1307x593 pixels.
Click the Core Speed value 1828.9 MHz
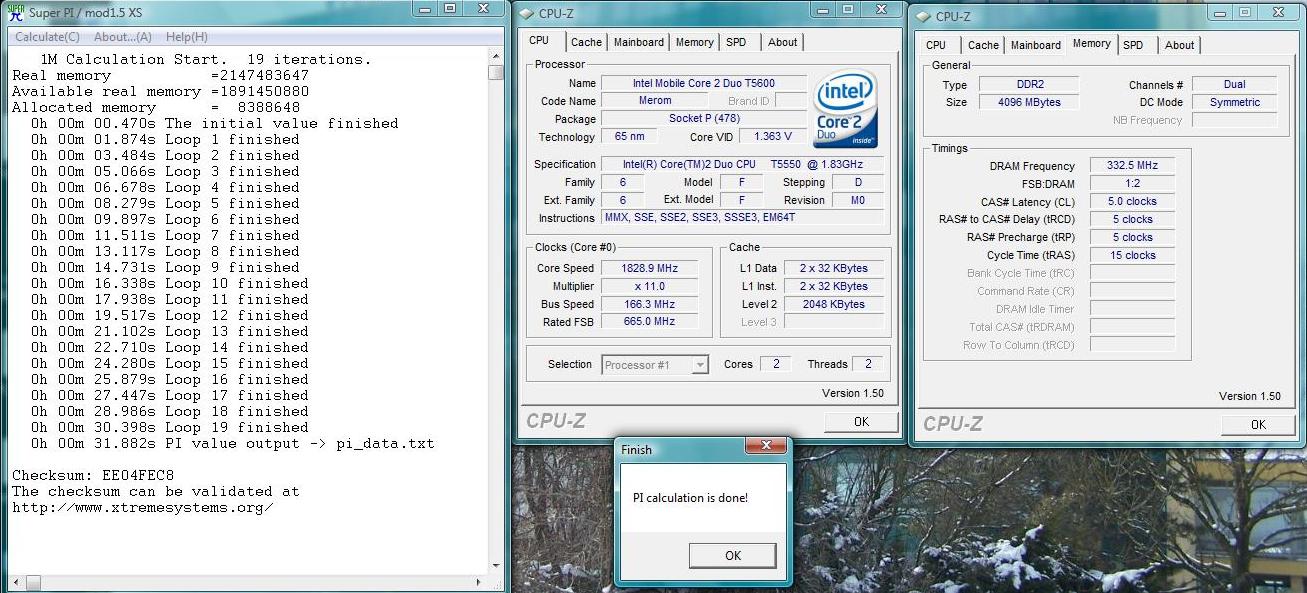coord(649,268)
